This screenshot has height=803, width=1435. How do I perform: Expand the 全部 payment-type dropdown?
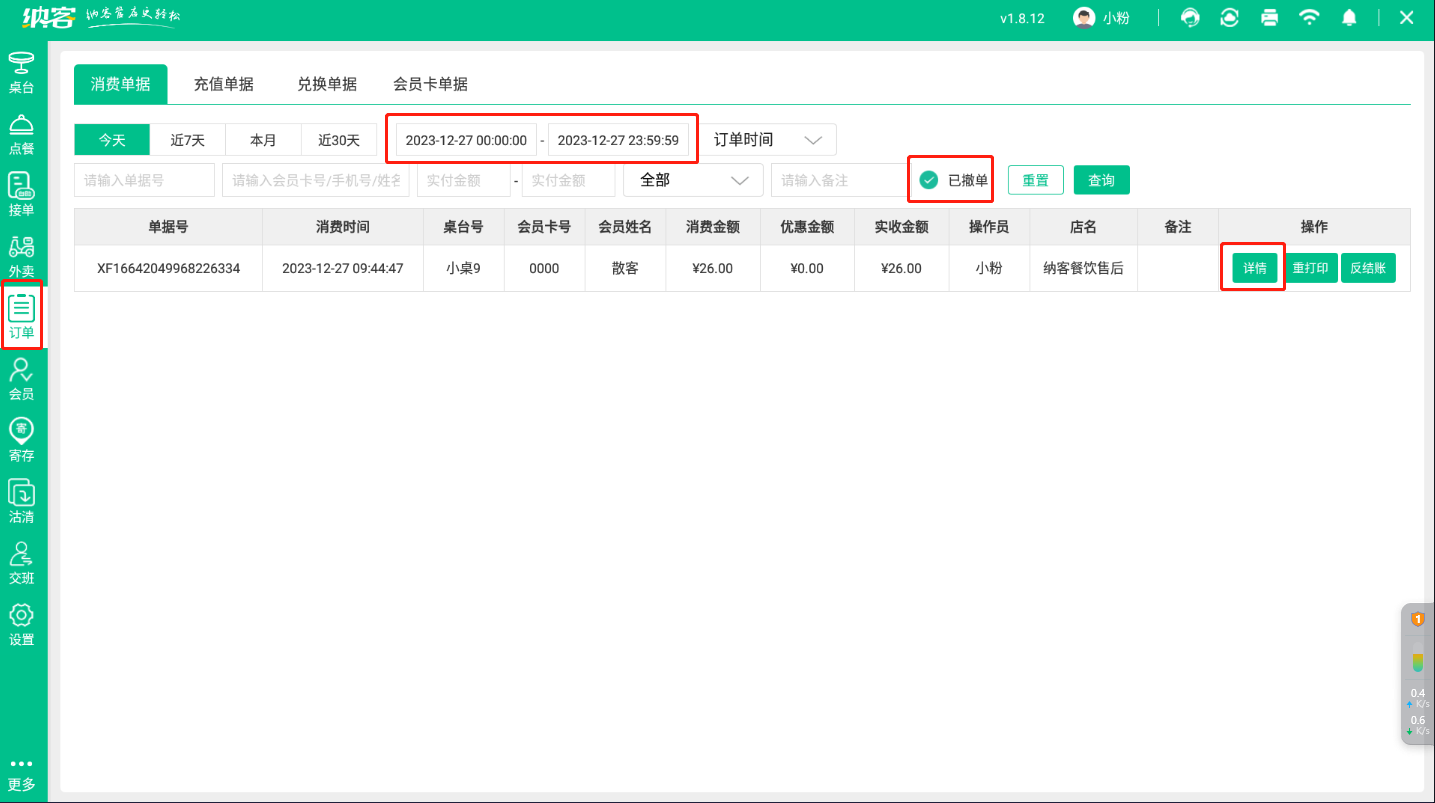pos(692,180)
